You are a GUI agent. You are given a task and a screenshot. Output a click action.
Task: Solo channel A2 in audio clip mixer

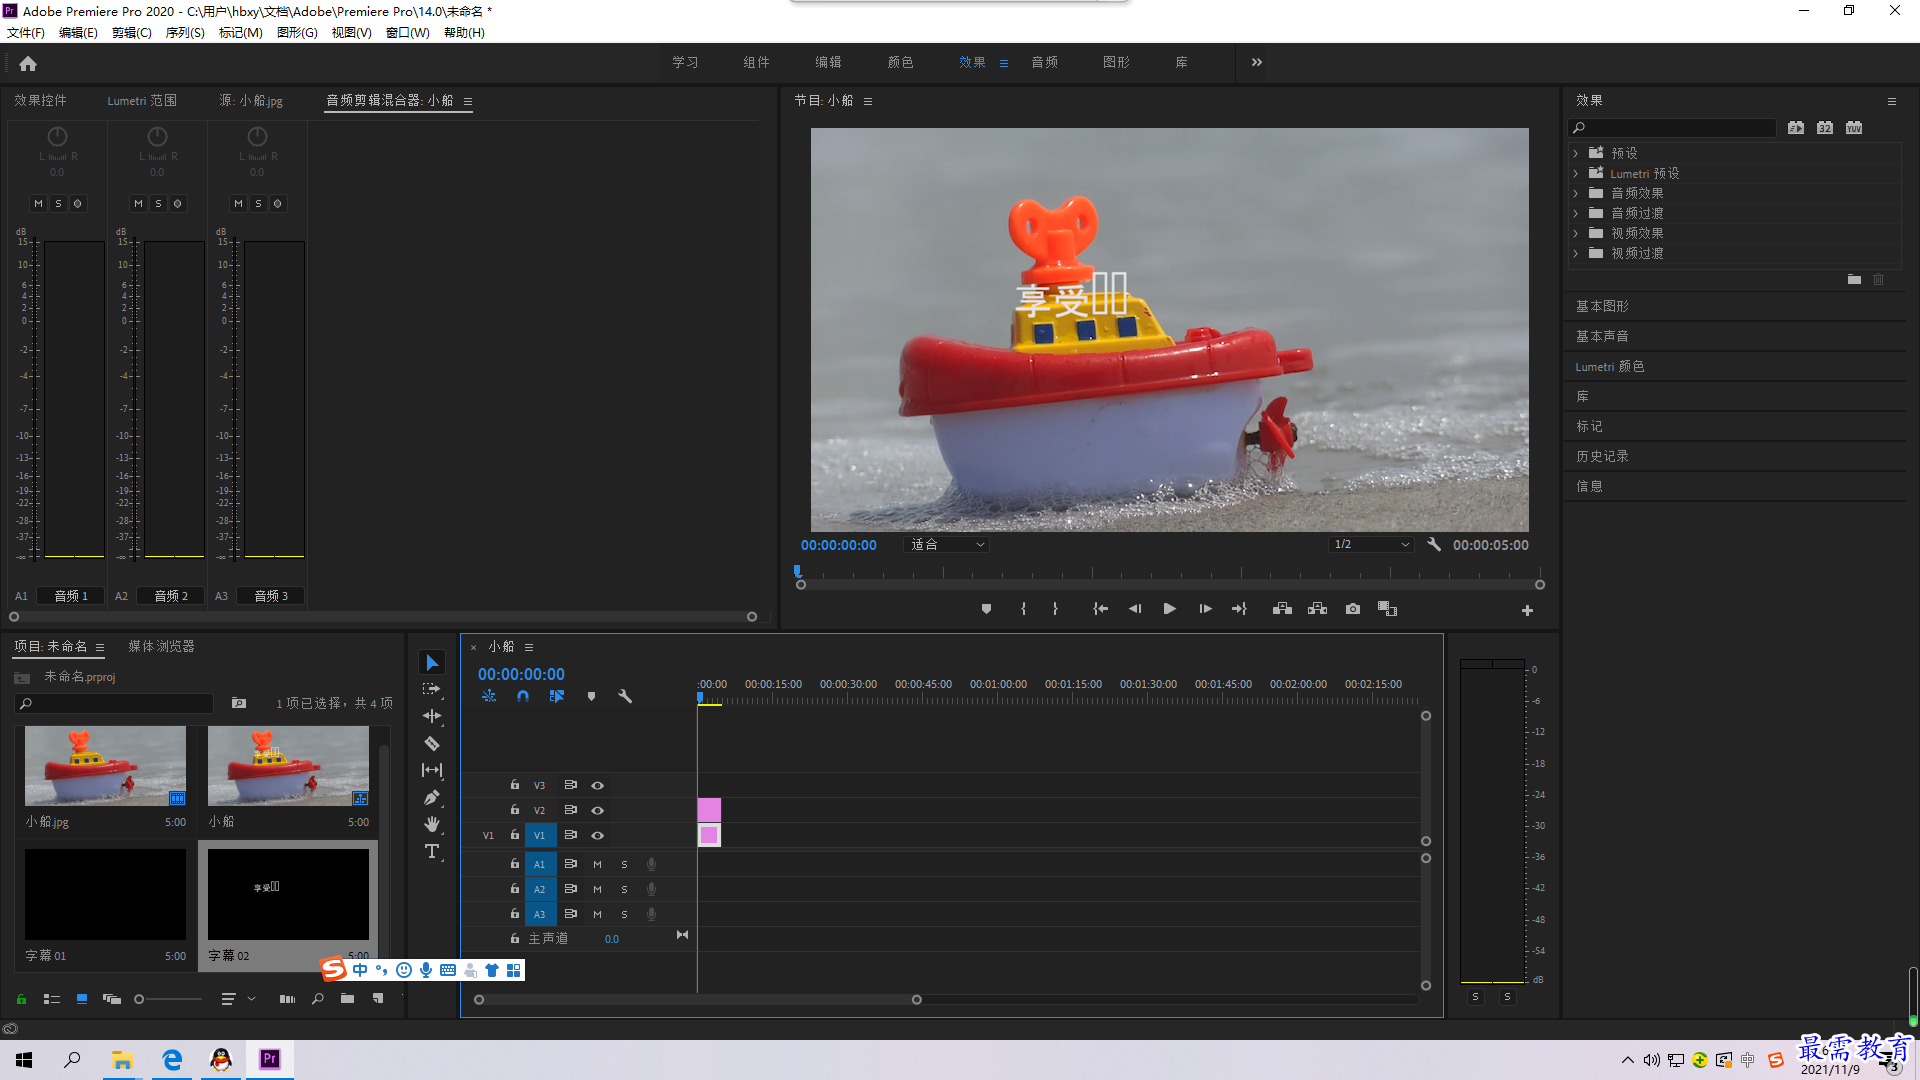coord(158,203)
